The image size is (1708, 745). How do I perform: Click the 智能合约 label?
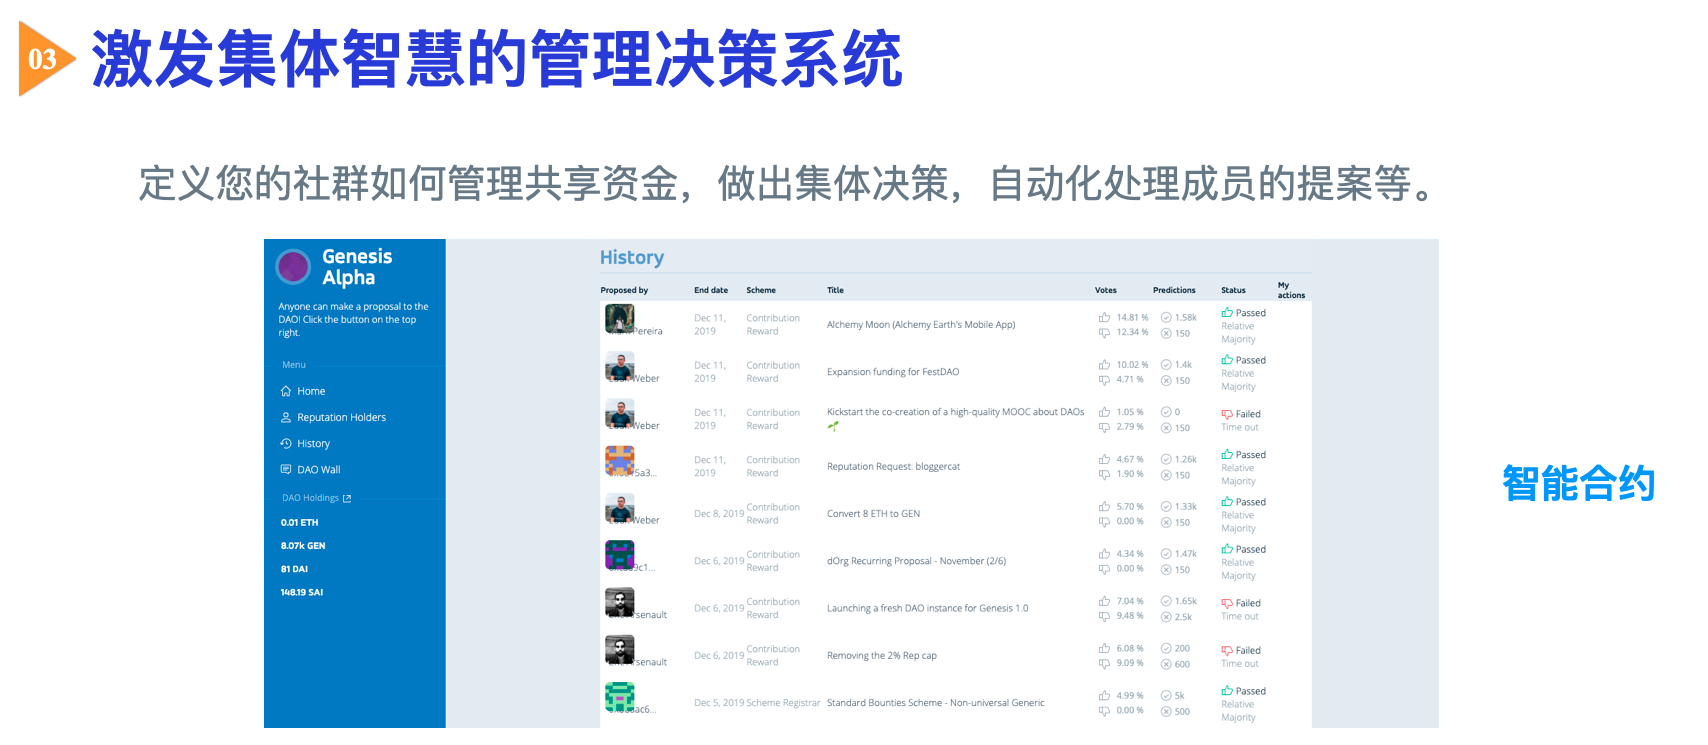point(1578,484)
